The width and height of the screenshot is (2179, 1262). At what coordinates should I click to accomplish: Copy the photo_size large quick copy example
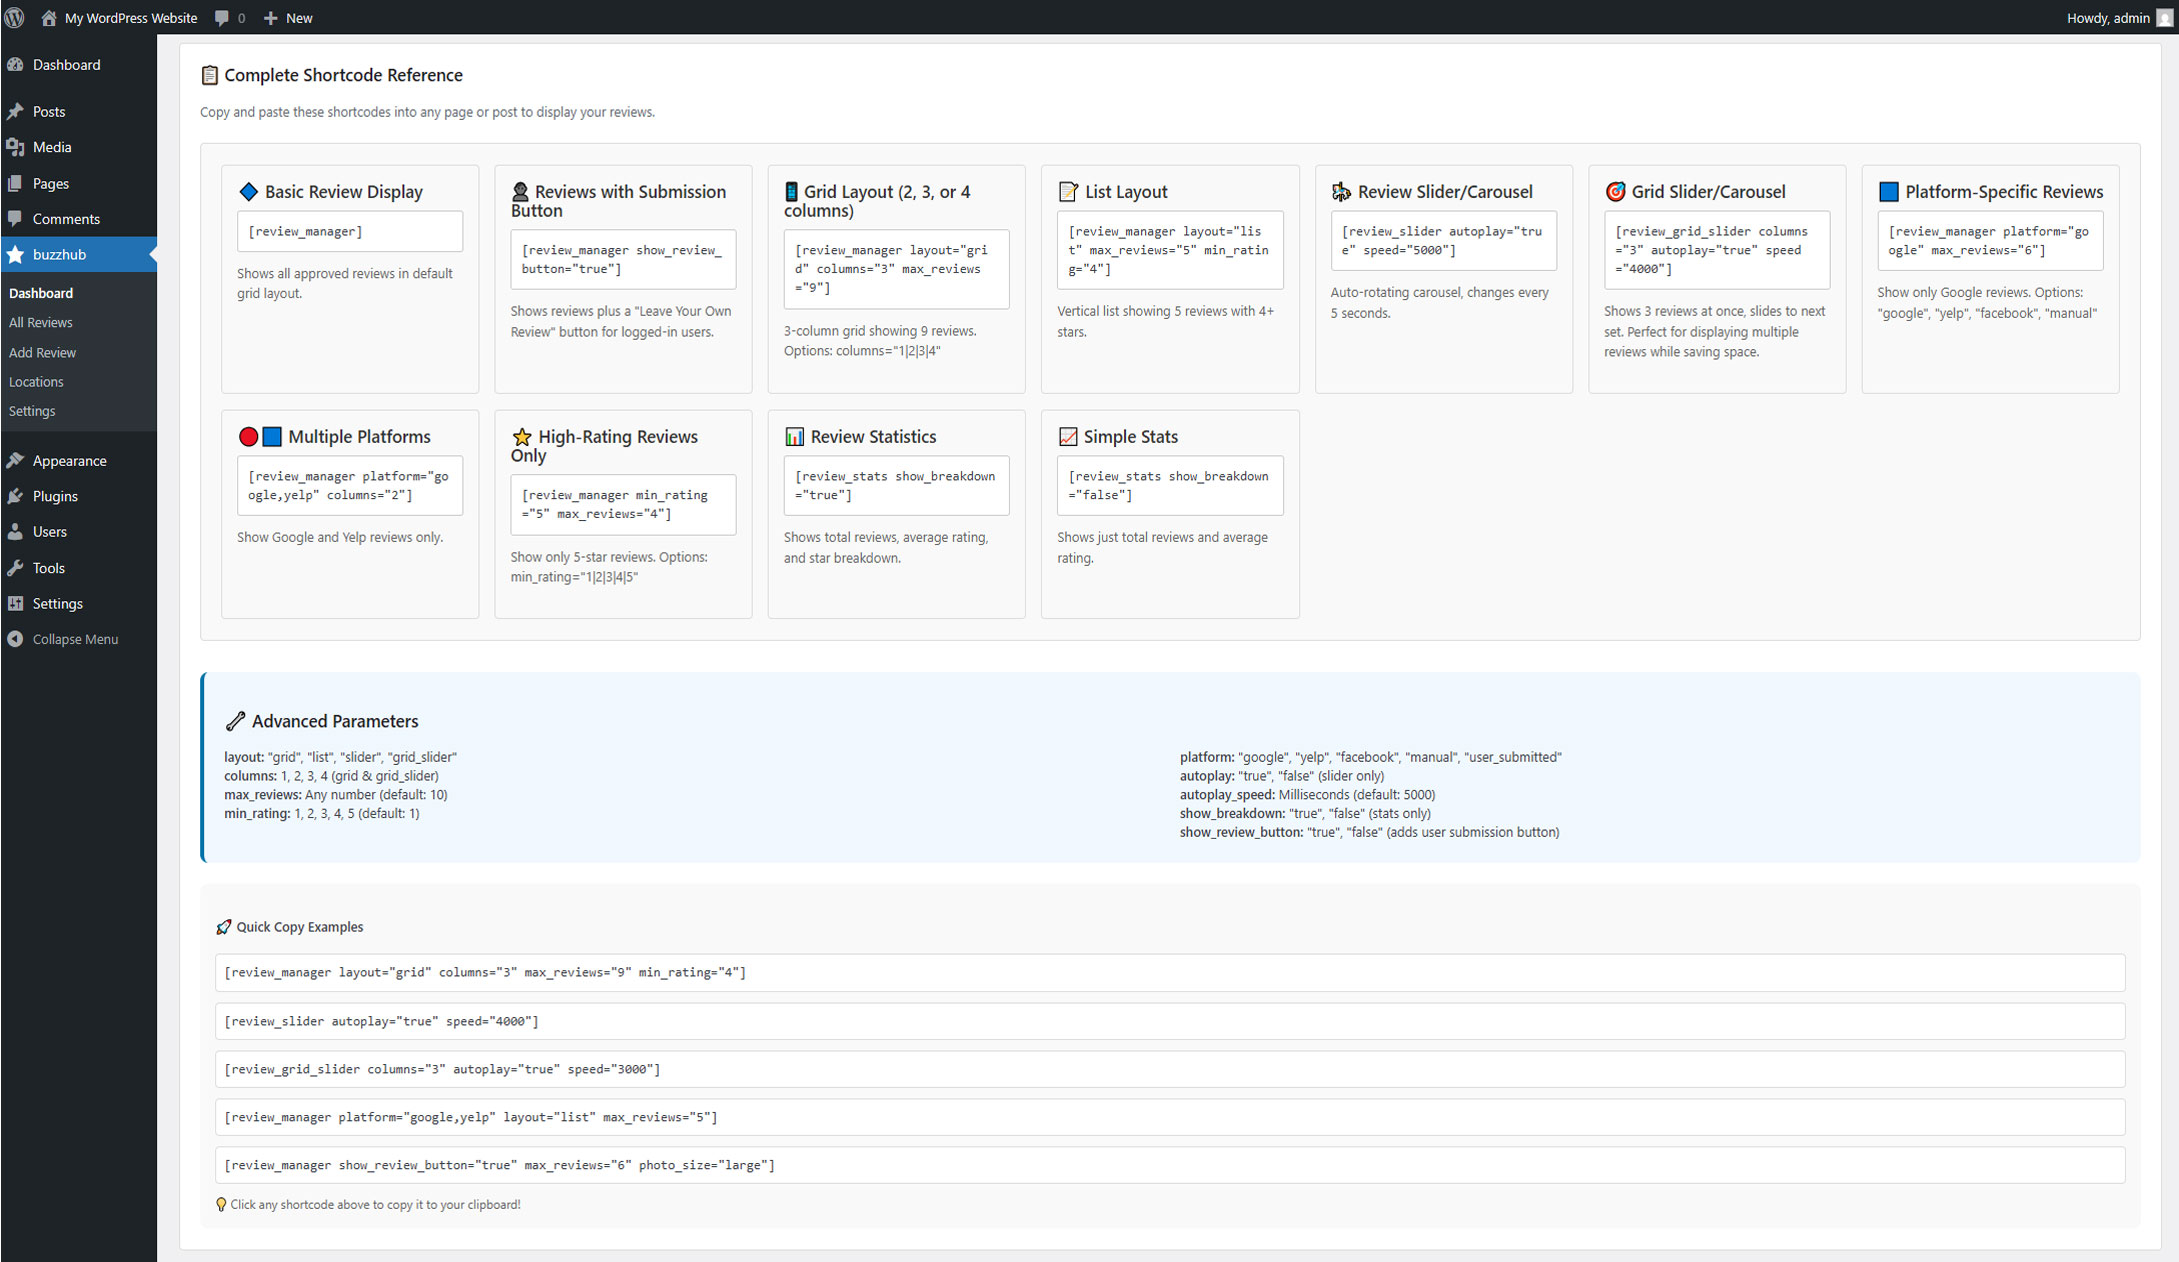pos(1168,1166)
